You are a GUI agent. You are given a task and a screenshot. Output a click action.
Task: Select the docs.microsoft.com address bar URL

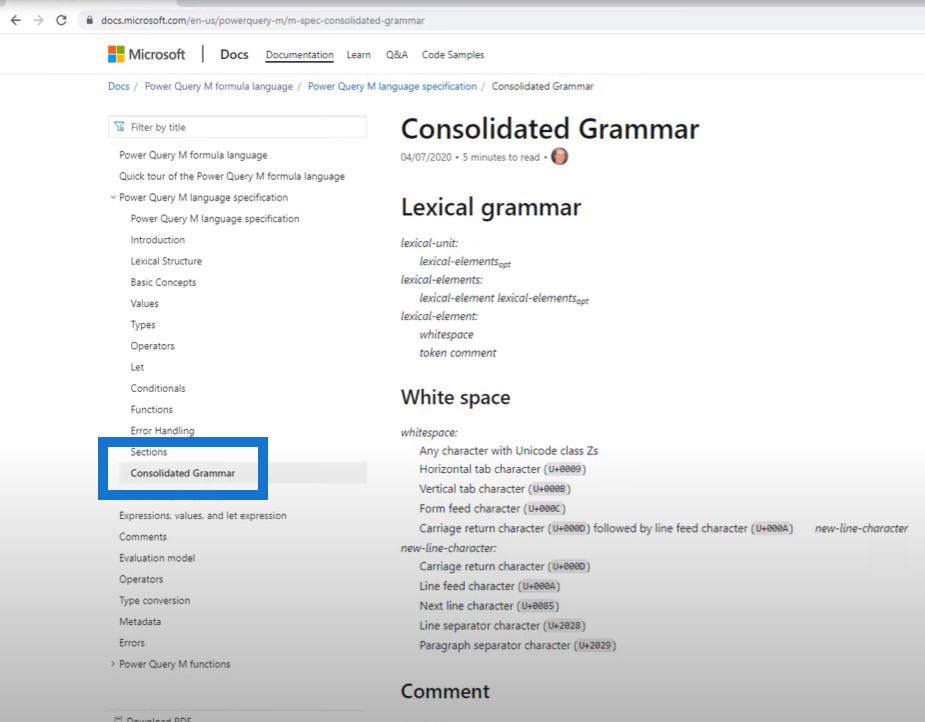point(263,20)
